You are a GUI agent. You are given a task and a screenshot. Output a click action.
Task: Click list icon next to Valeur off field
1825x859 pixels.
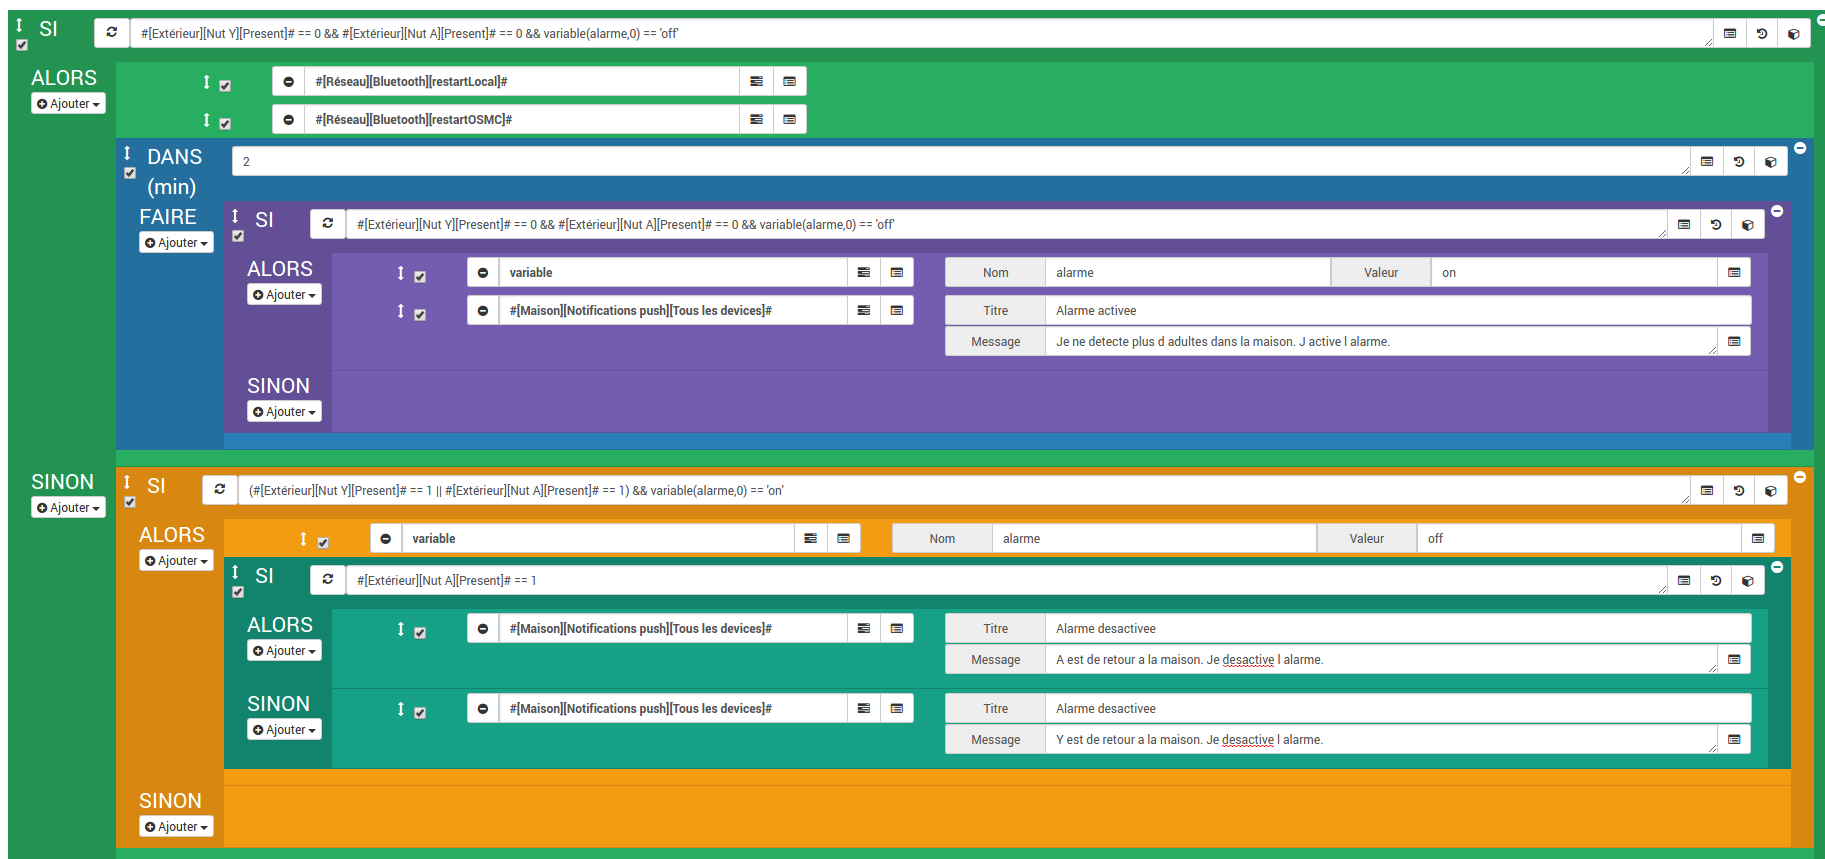tap(1758, 538)
